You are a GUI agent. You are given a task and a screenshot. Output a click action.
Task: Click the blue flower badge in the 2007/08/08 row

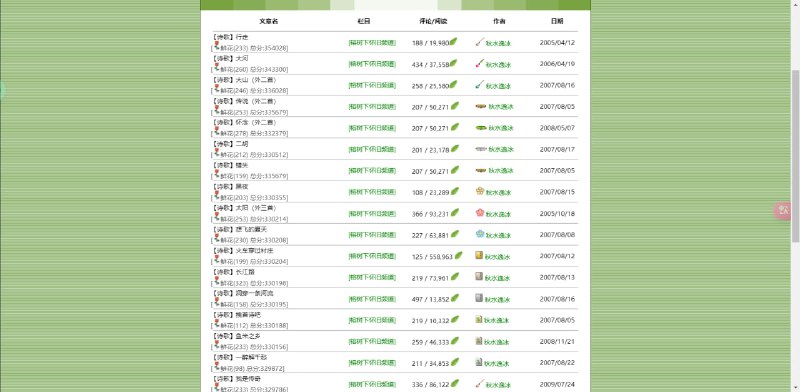pos(480,234)
